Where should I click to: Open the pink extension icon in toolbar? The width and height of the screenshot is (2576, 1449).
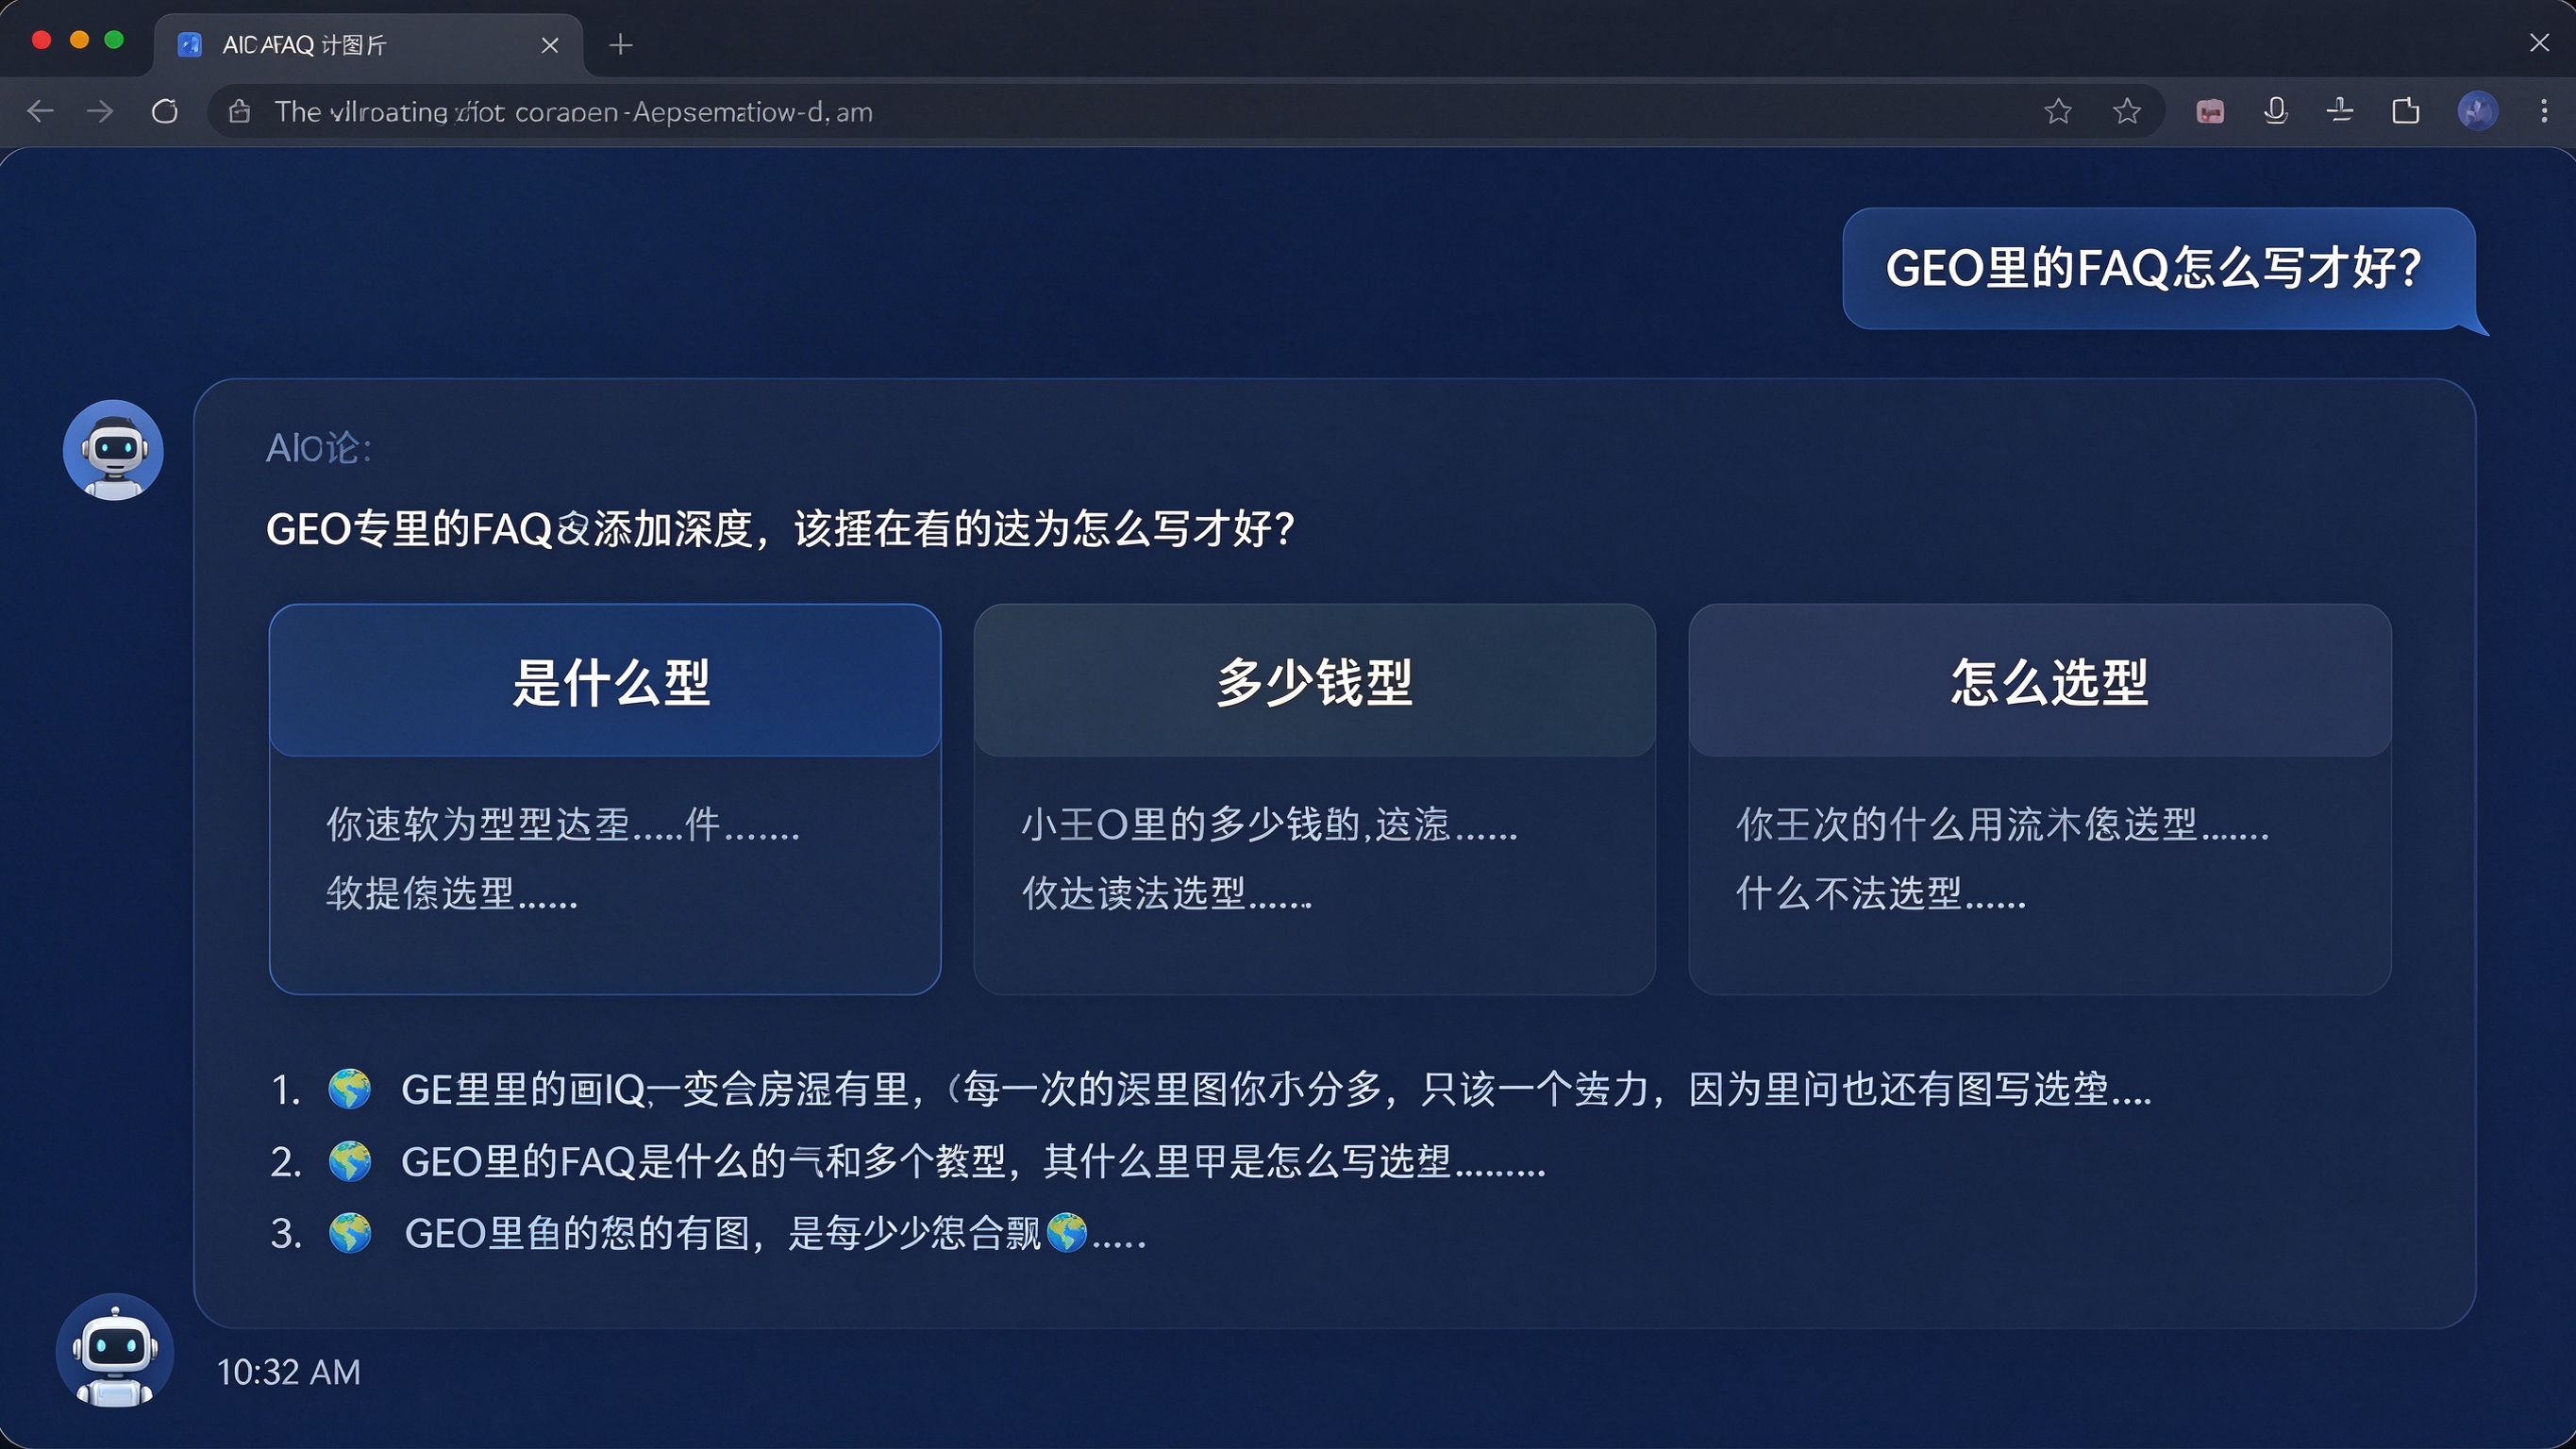(2210, 112)
